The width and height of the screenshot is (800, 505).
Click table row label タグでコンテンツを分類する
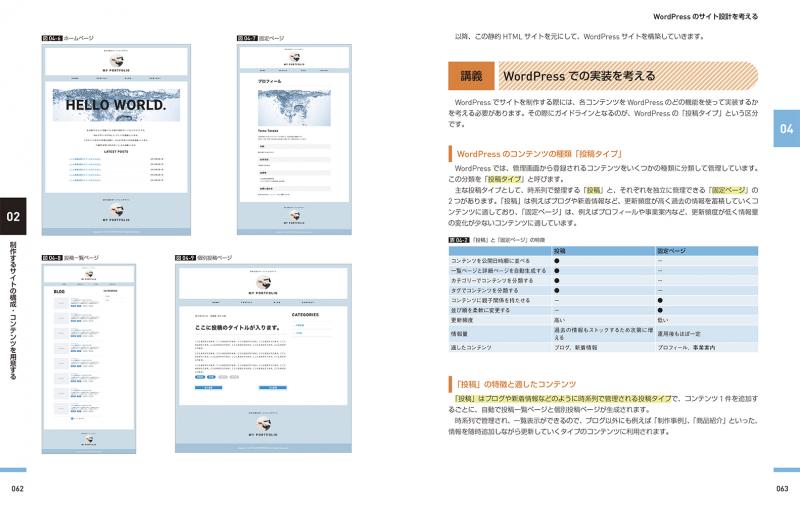(484, 290)
